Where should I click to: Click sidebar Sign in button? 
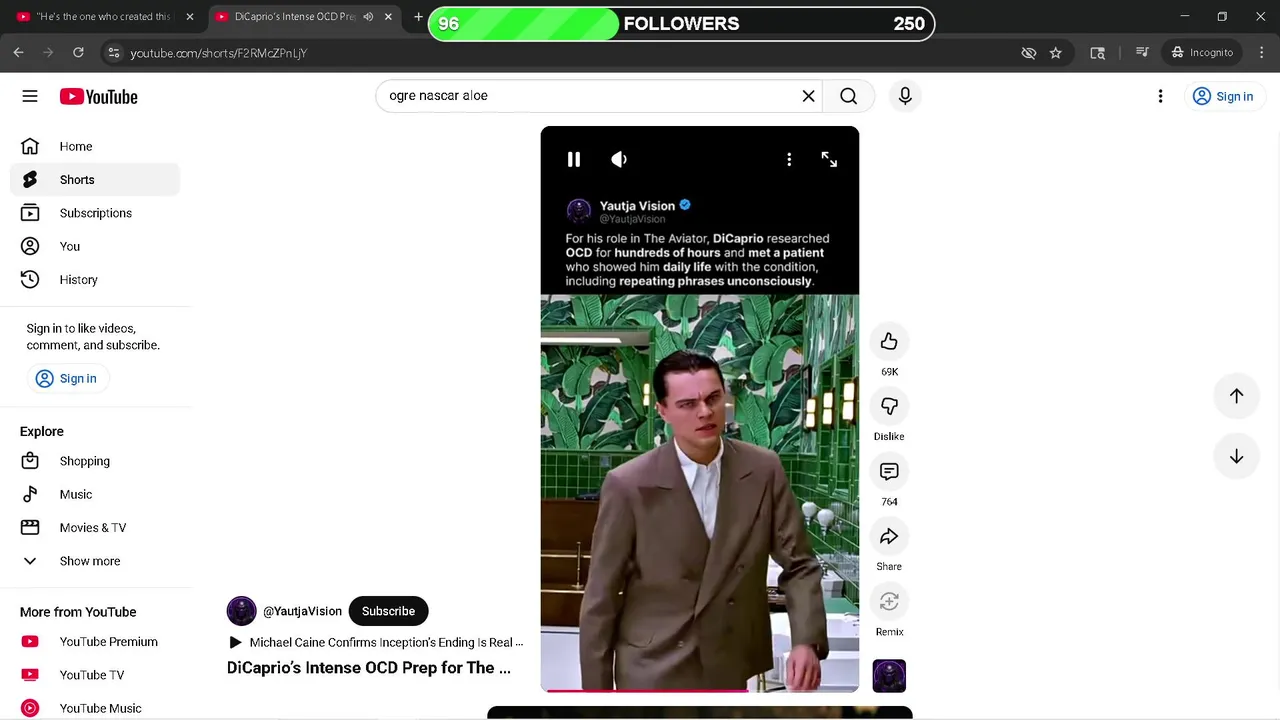coord(67,378)
